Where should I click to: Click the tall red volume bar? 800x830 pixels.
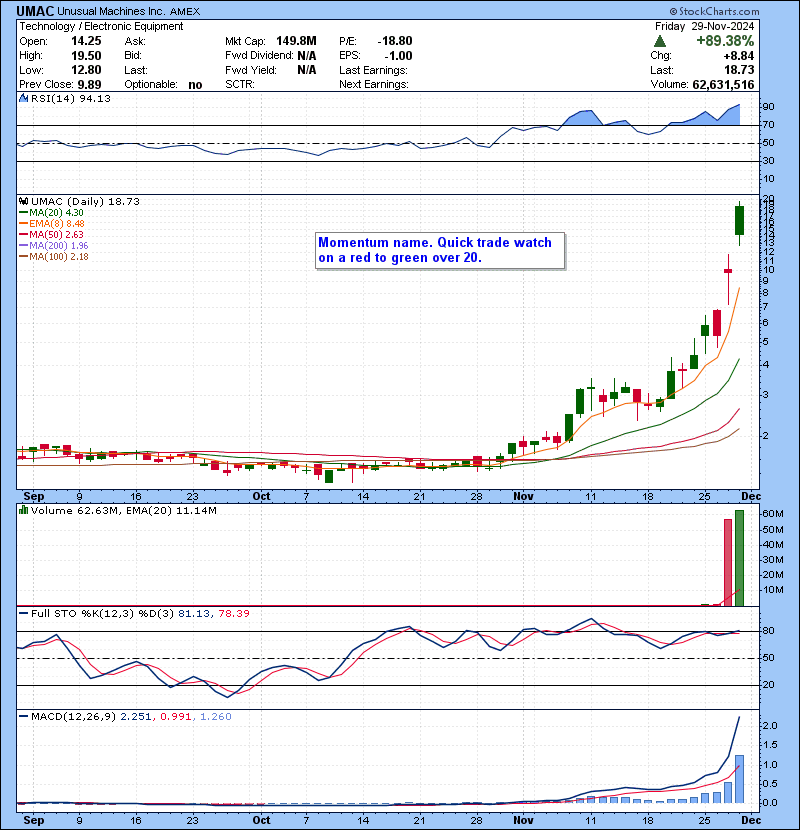728,562
